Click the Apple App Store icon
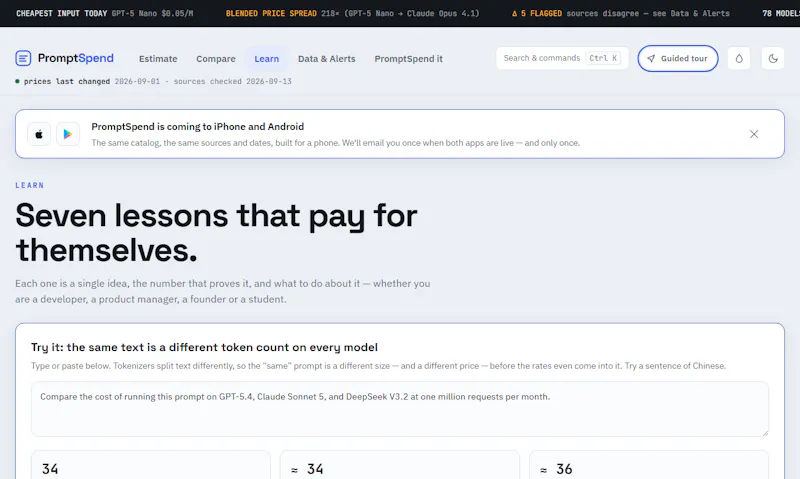 click(39, 134)
